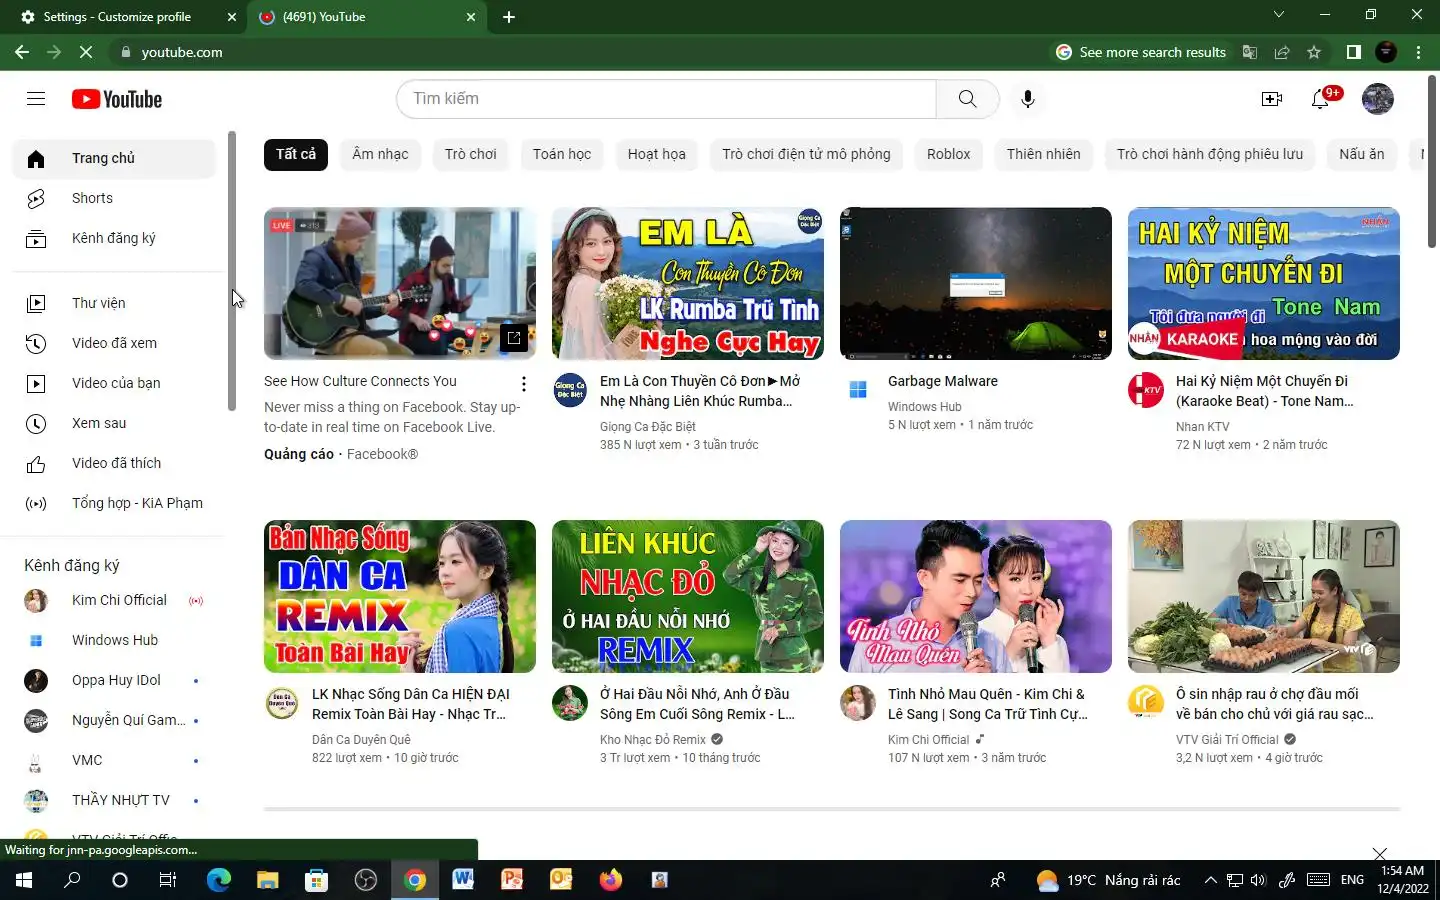Open Thư viện library
Screen dimensions: 1440x900
tap(114, 303)
